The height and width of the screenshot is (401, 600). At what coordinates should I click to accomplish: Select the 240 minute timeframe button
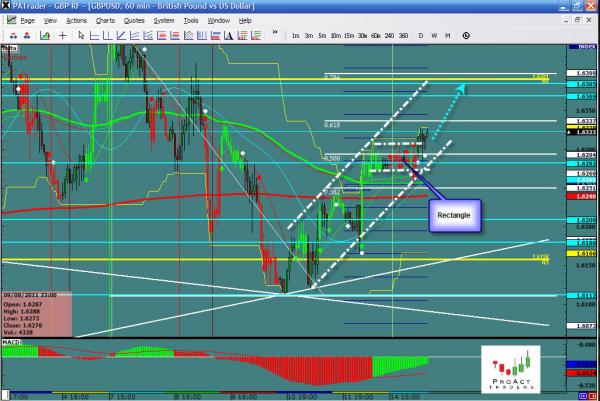point(388,36)
